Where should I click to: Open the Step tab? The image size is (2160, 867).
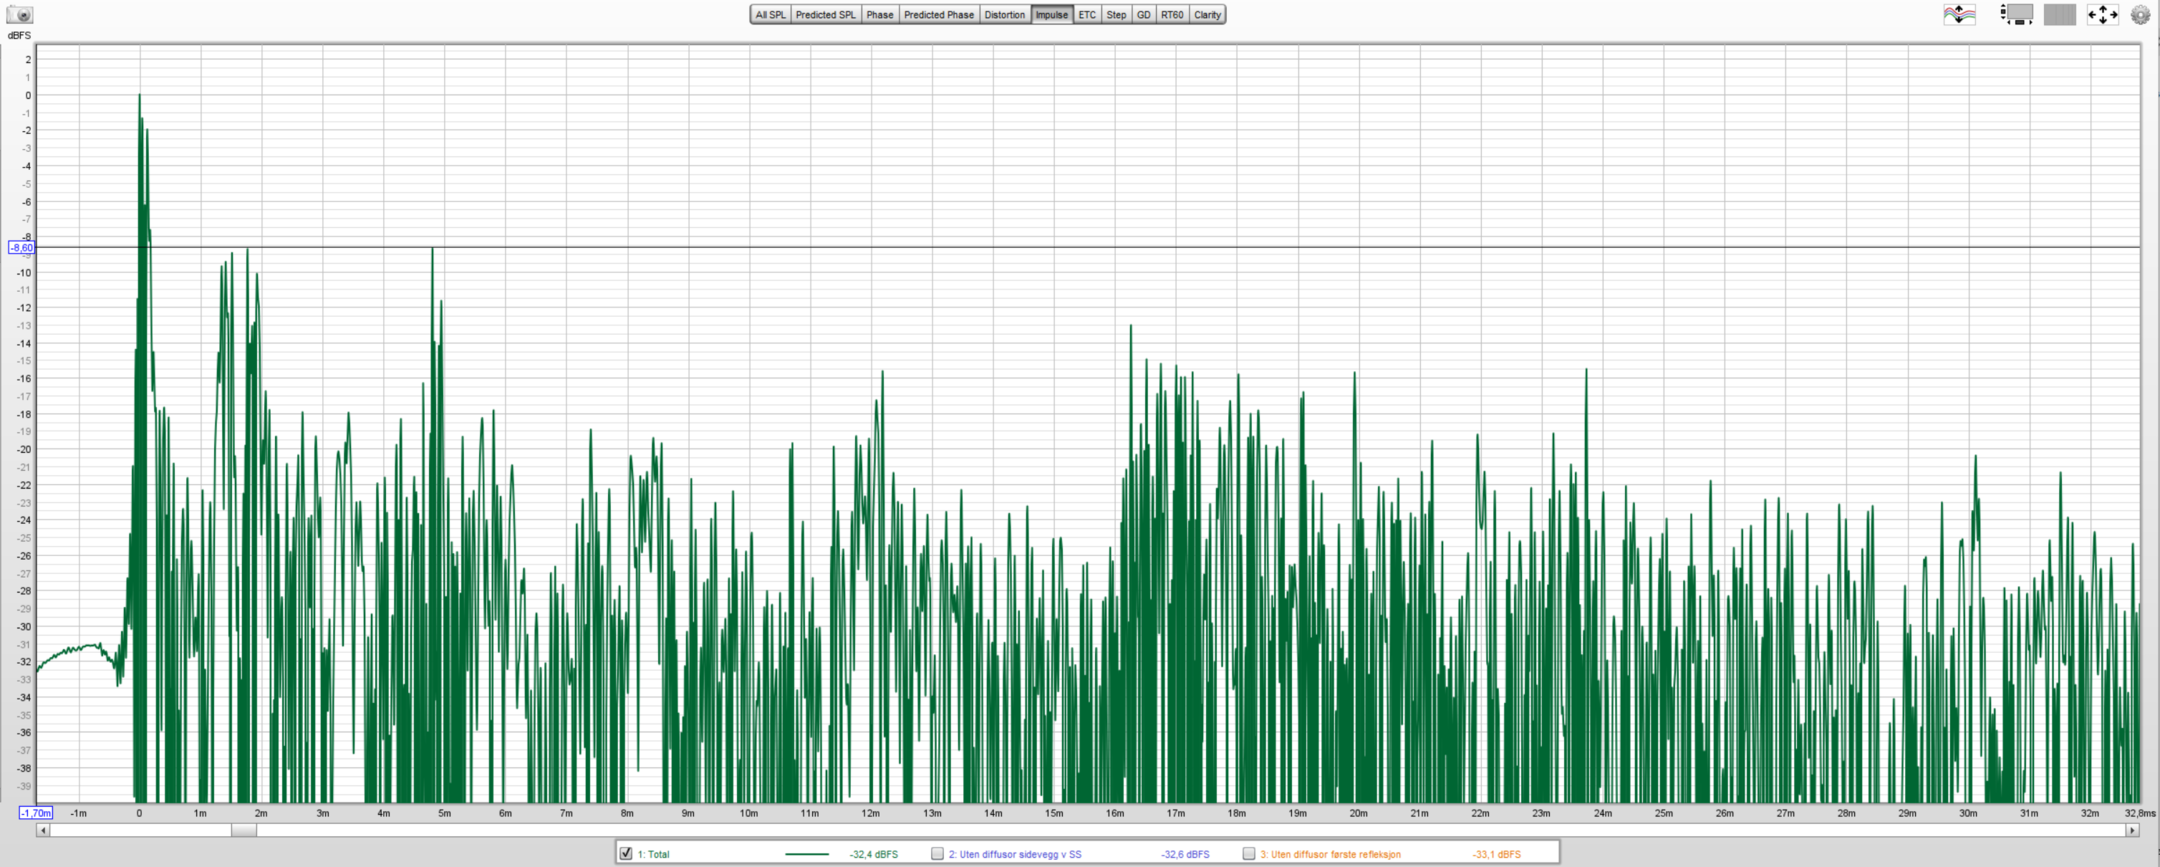(1116, 14)
